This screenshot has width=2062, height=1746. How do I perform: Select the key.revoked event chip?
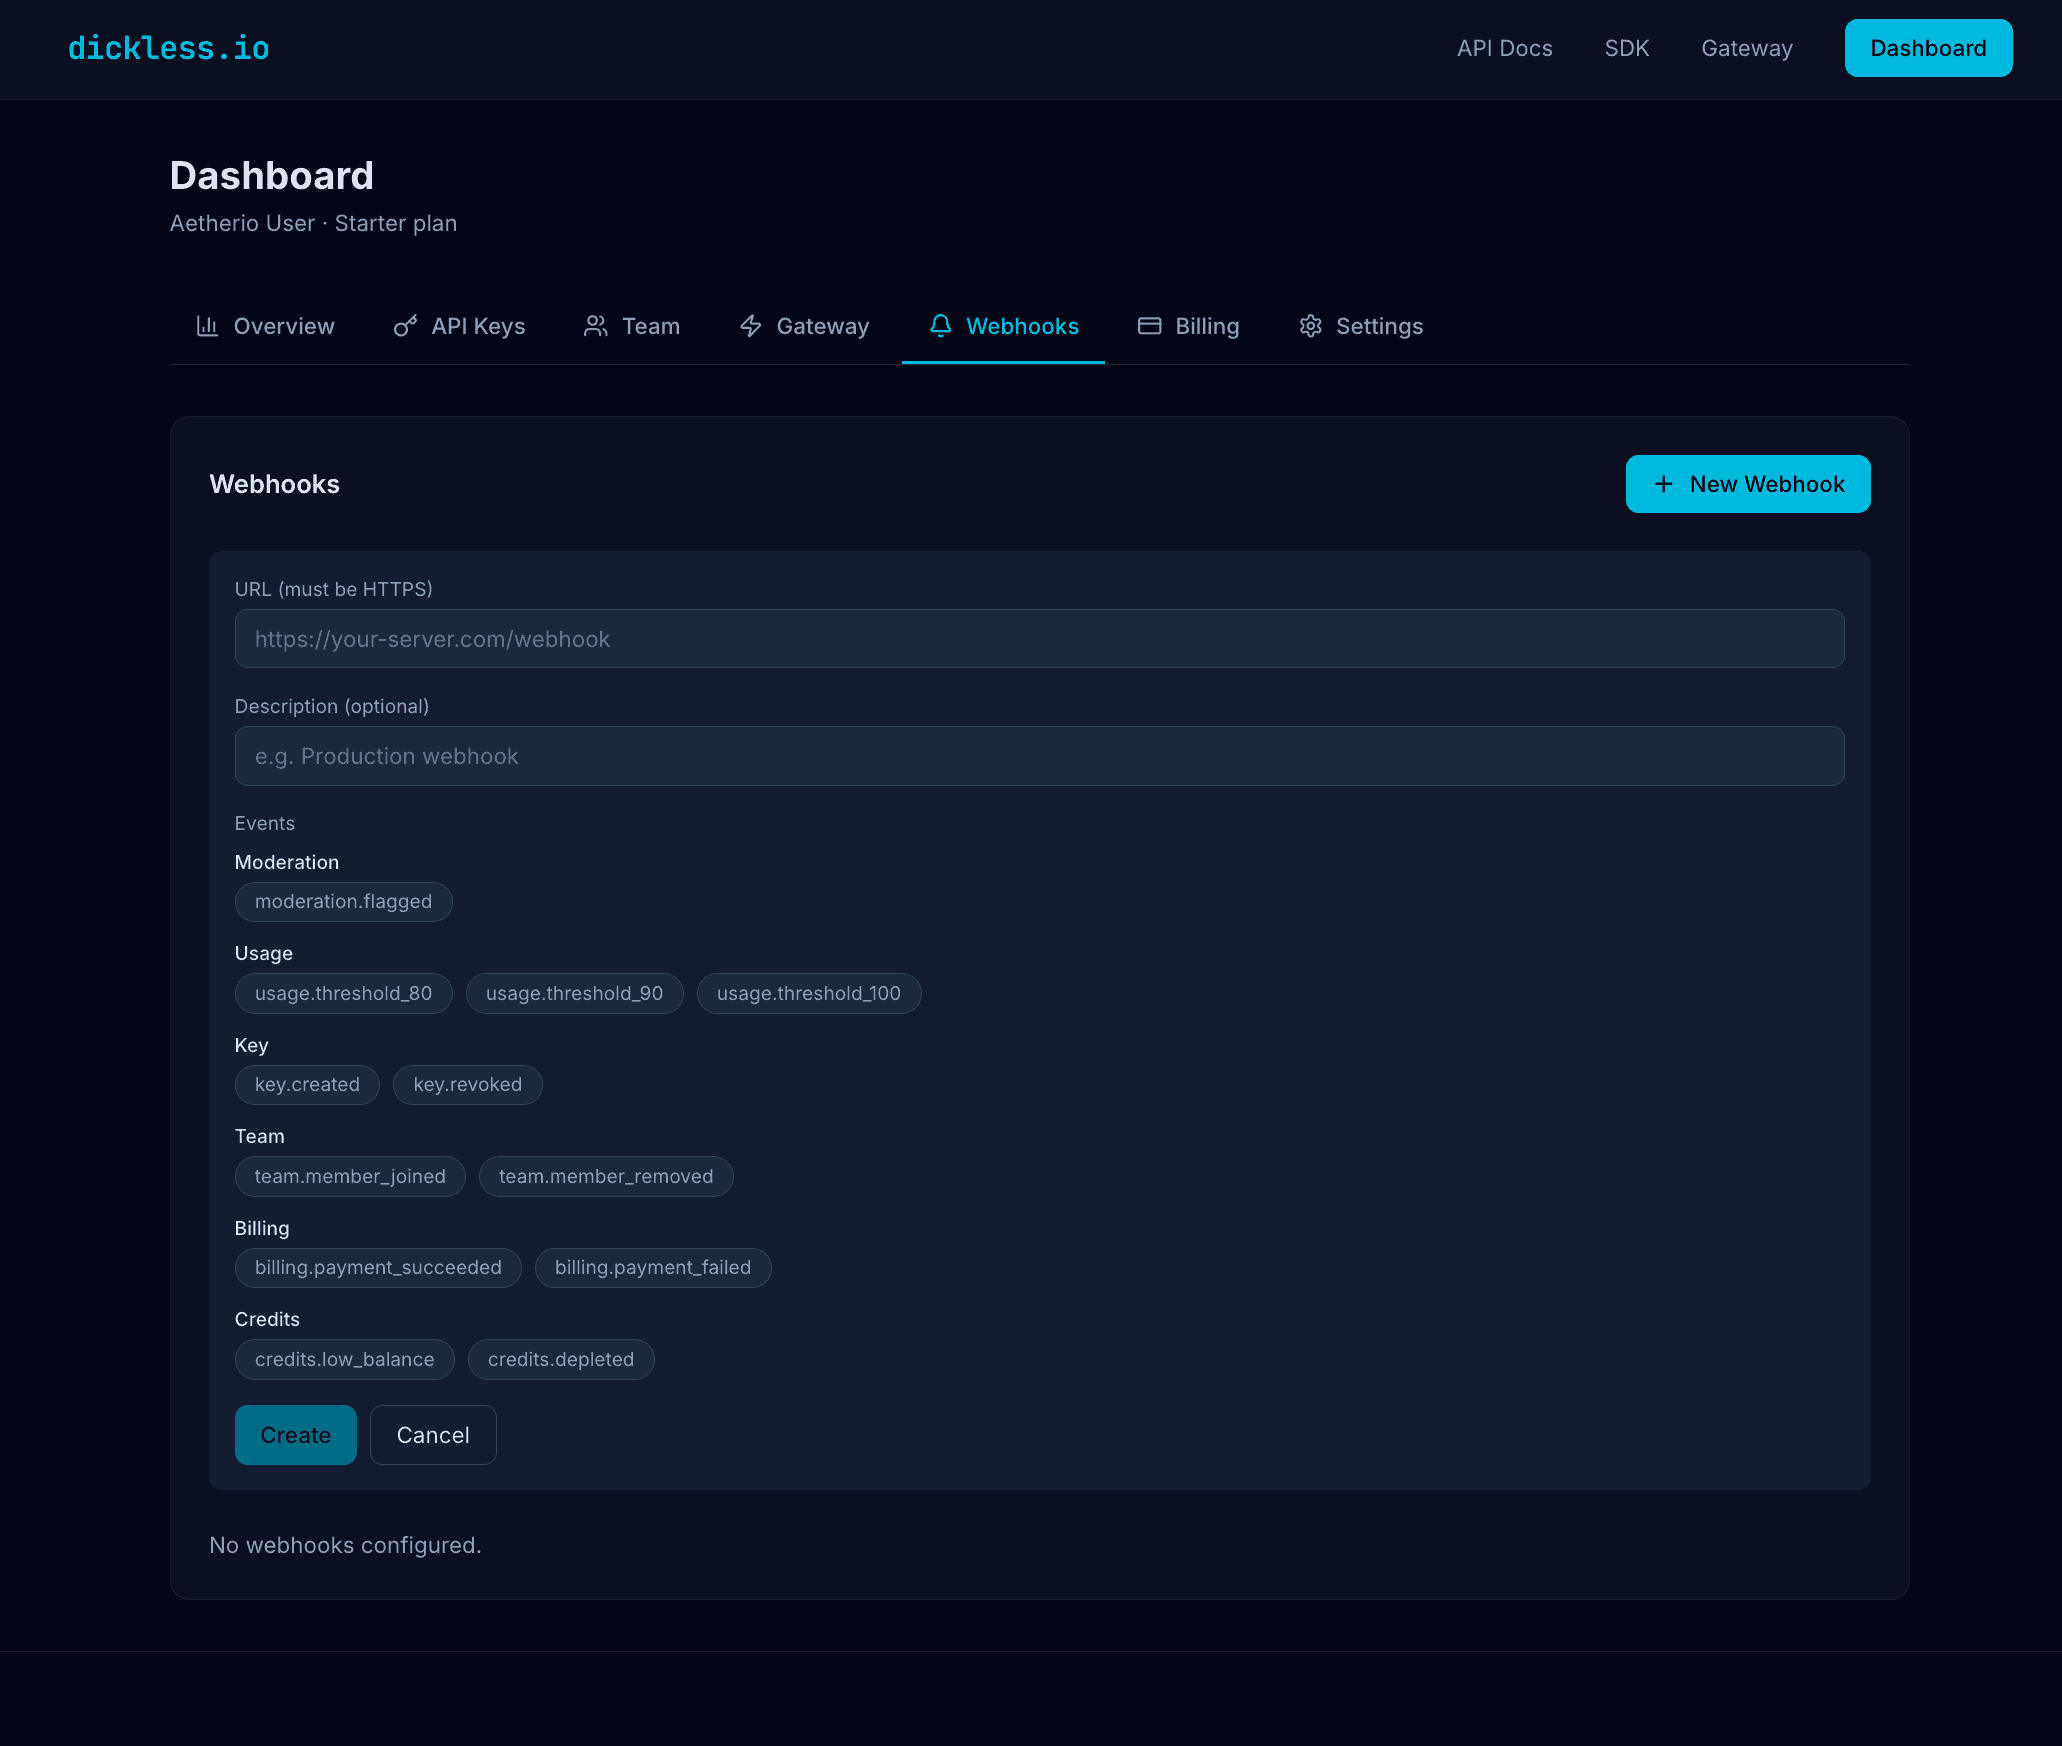click(467, 1084)
